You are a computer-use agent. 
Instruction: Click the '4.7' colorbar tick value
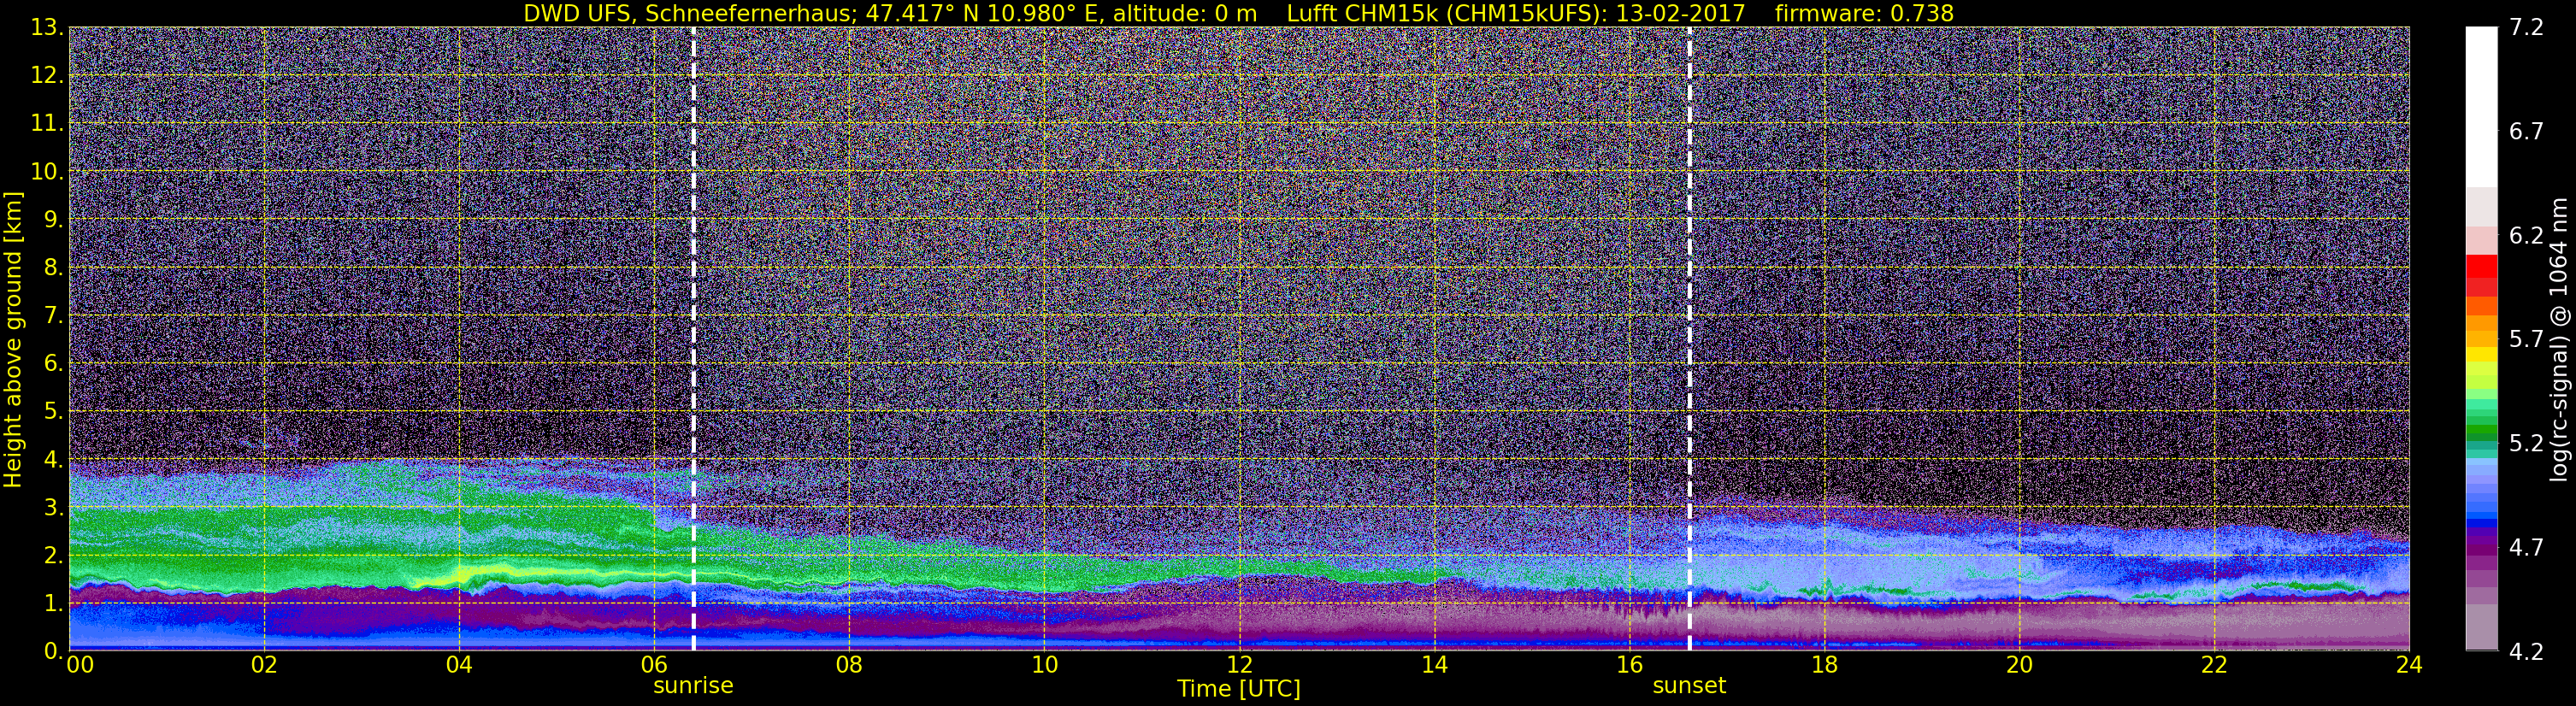[x=2526, y=547]
